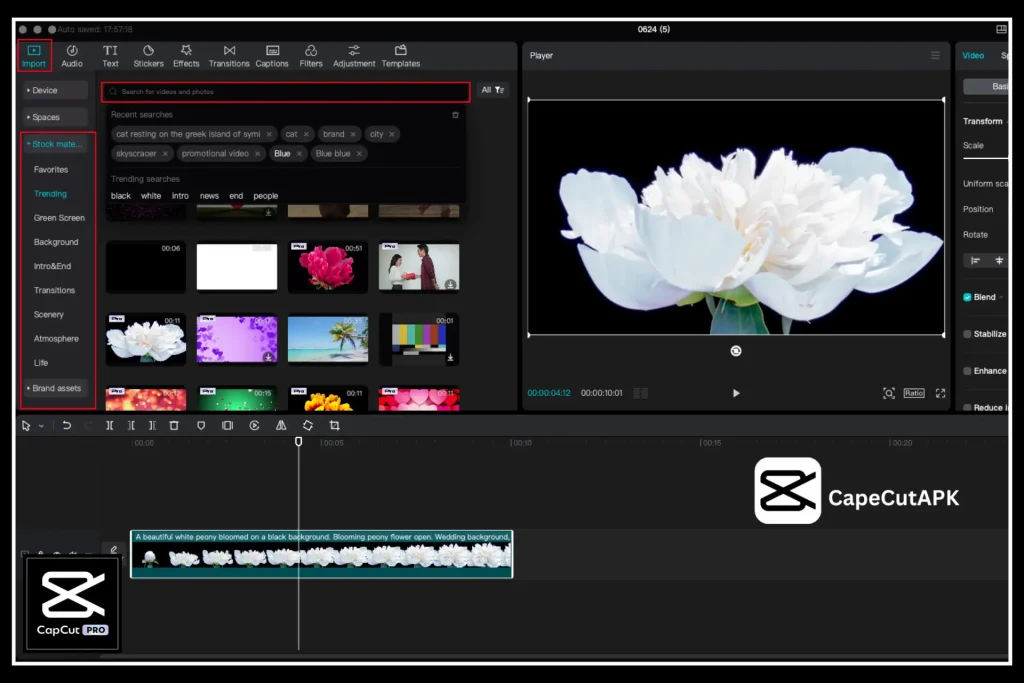The height and width of the screenshot is (683, 1024).
Task: Open the Ratio button
Action: click(x=914, y=393)
